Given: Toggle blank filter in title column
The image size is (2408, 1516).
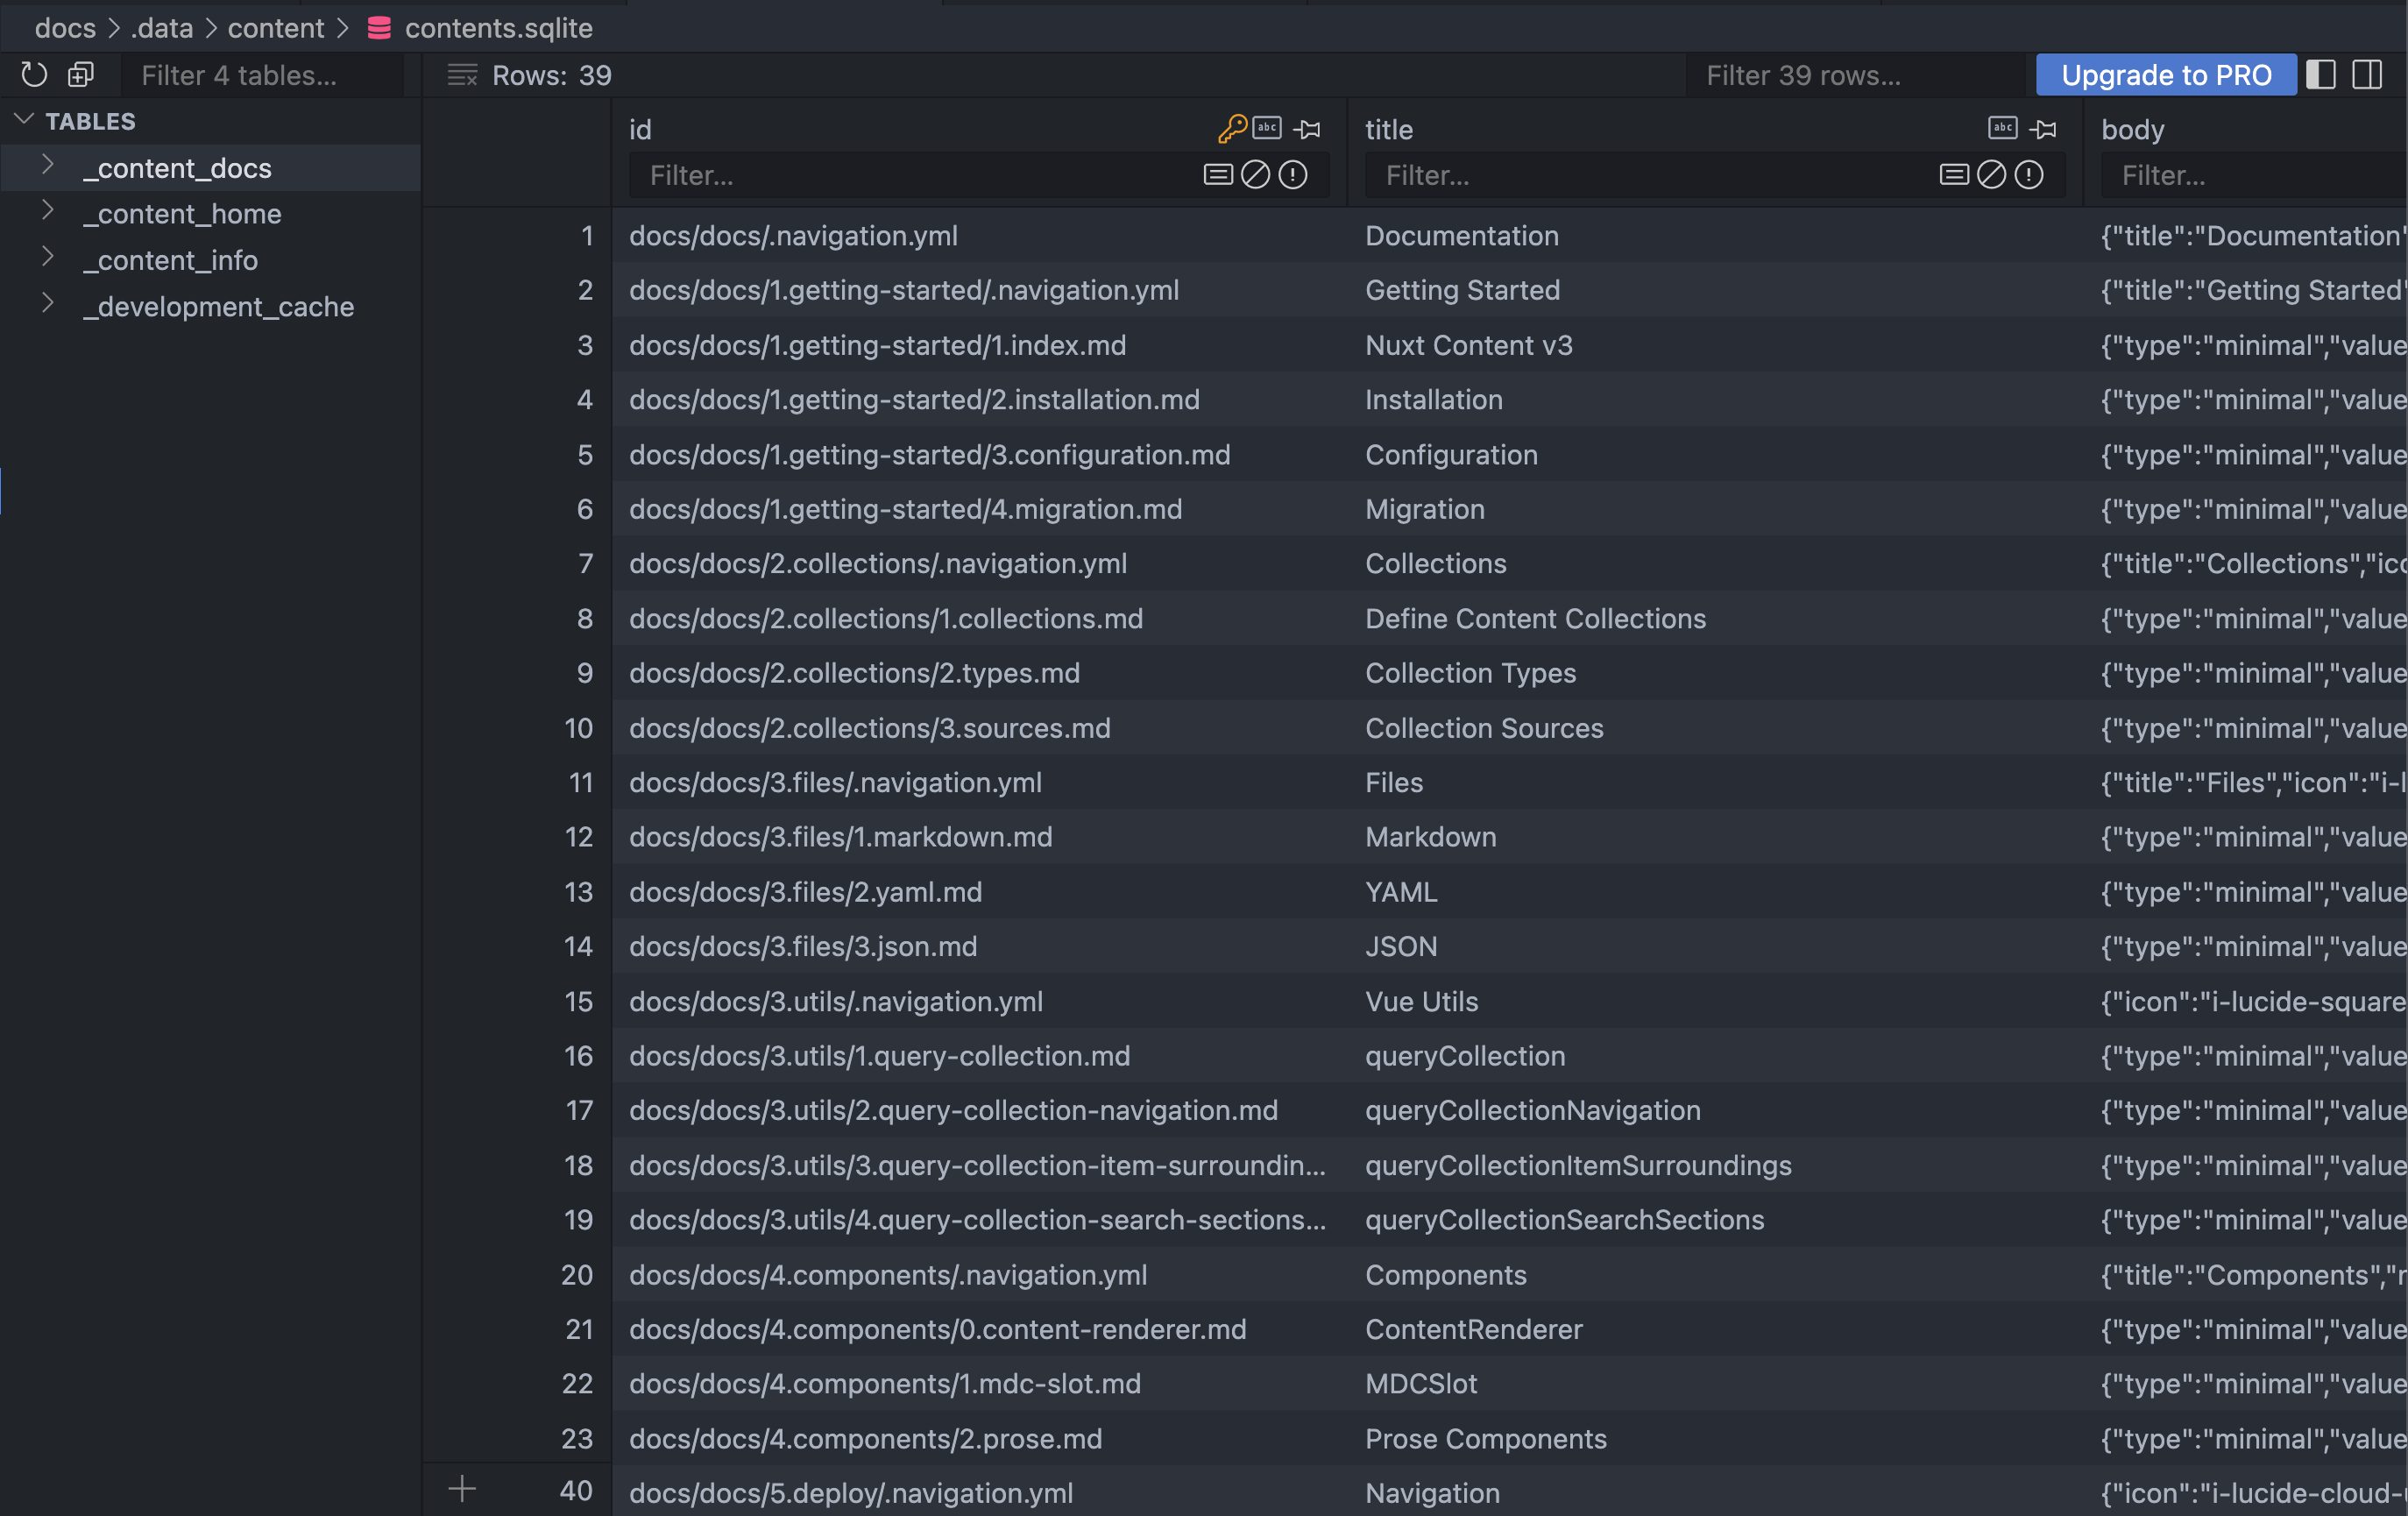Looking at the screenshot, I should tap(1954, 175).
